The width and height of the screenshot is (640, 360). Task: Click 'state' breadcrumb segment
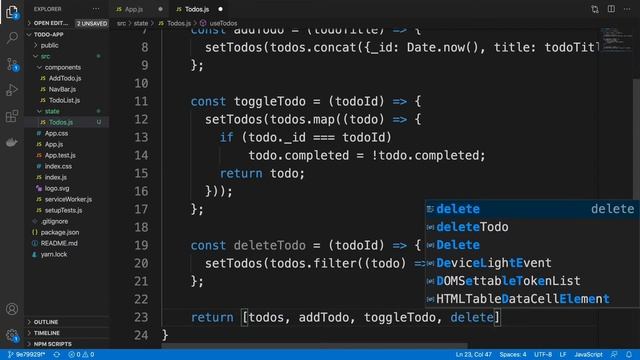coord(141,23)
